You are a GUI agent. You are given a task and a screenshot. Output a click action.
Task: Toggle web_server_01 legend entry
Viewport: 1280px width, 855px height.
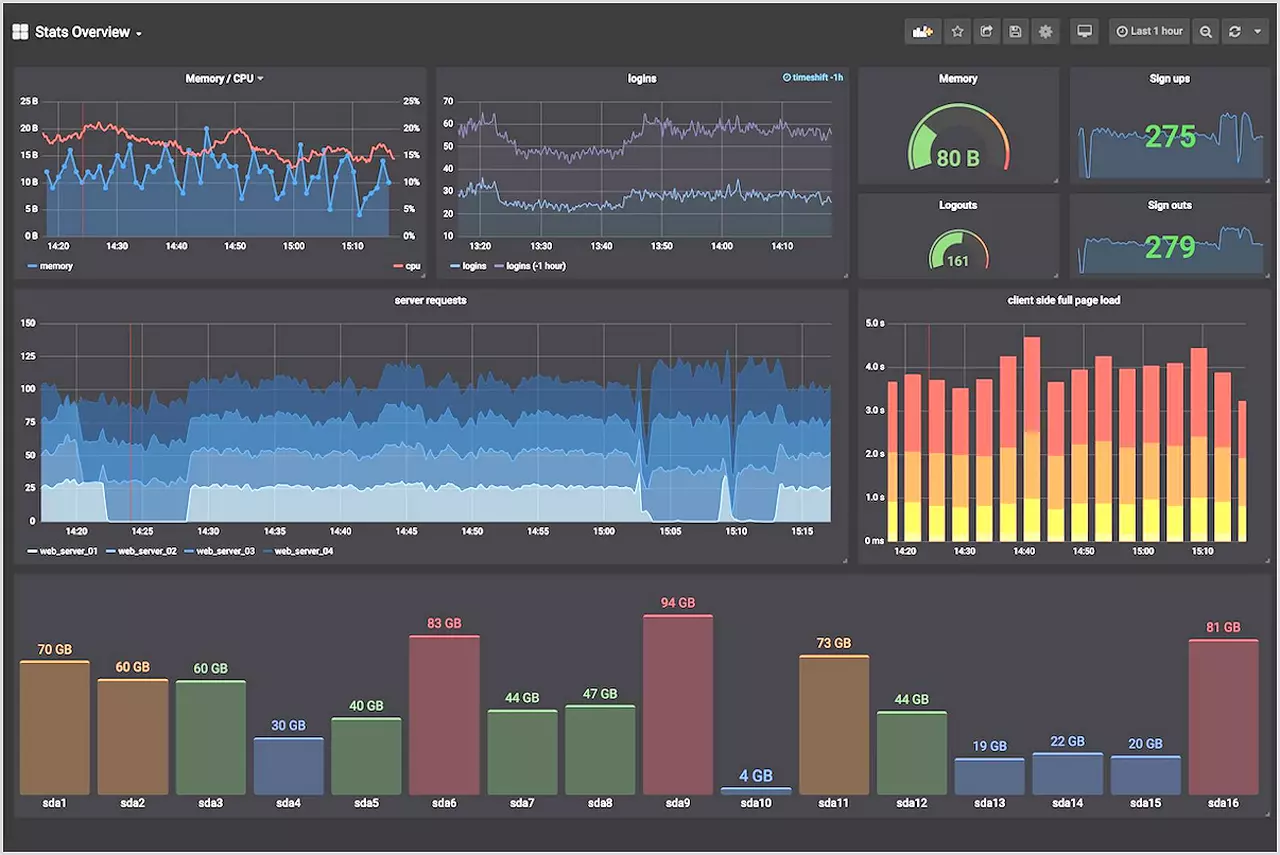pos(62,551)
